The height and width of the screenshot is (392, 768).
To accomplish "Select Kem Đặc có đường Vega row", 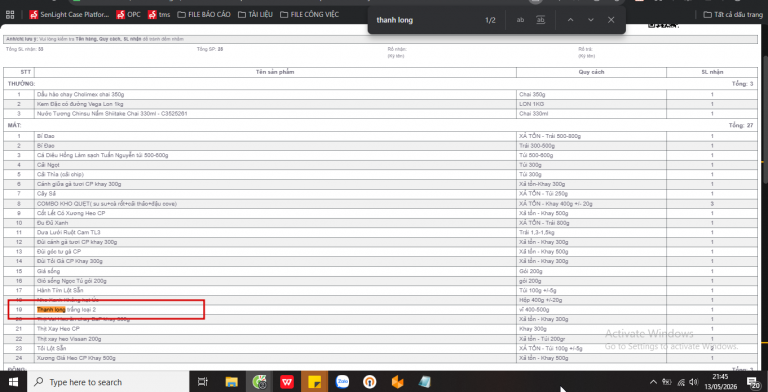I will click(381, 104).
